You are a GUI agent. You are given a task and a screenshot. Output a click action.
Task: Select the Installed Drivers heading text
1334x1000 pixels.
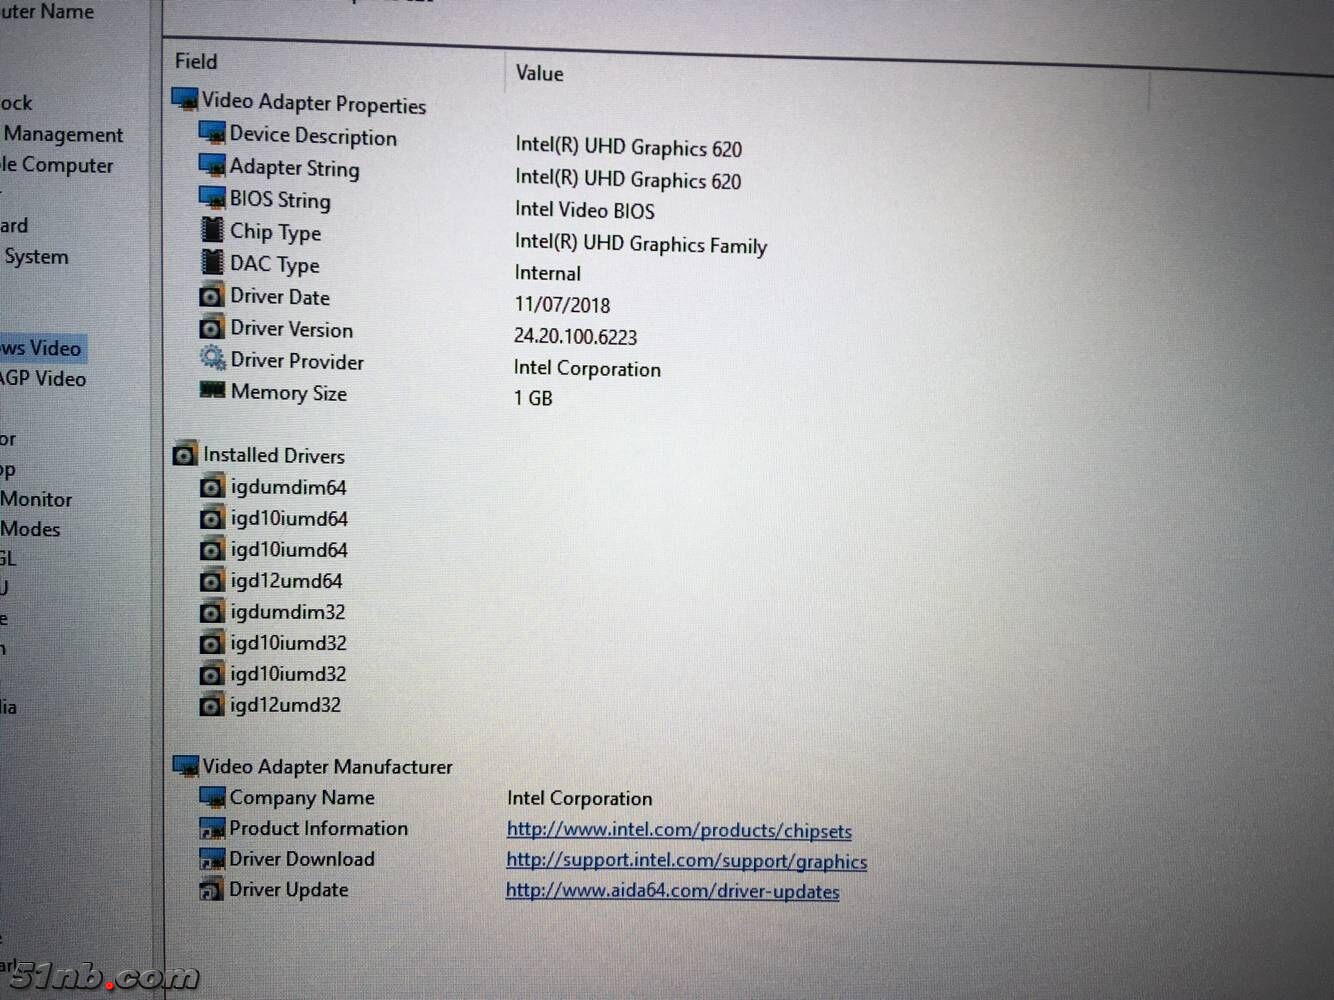(x=274, y=456)
